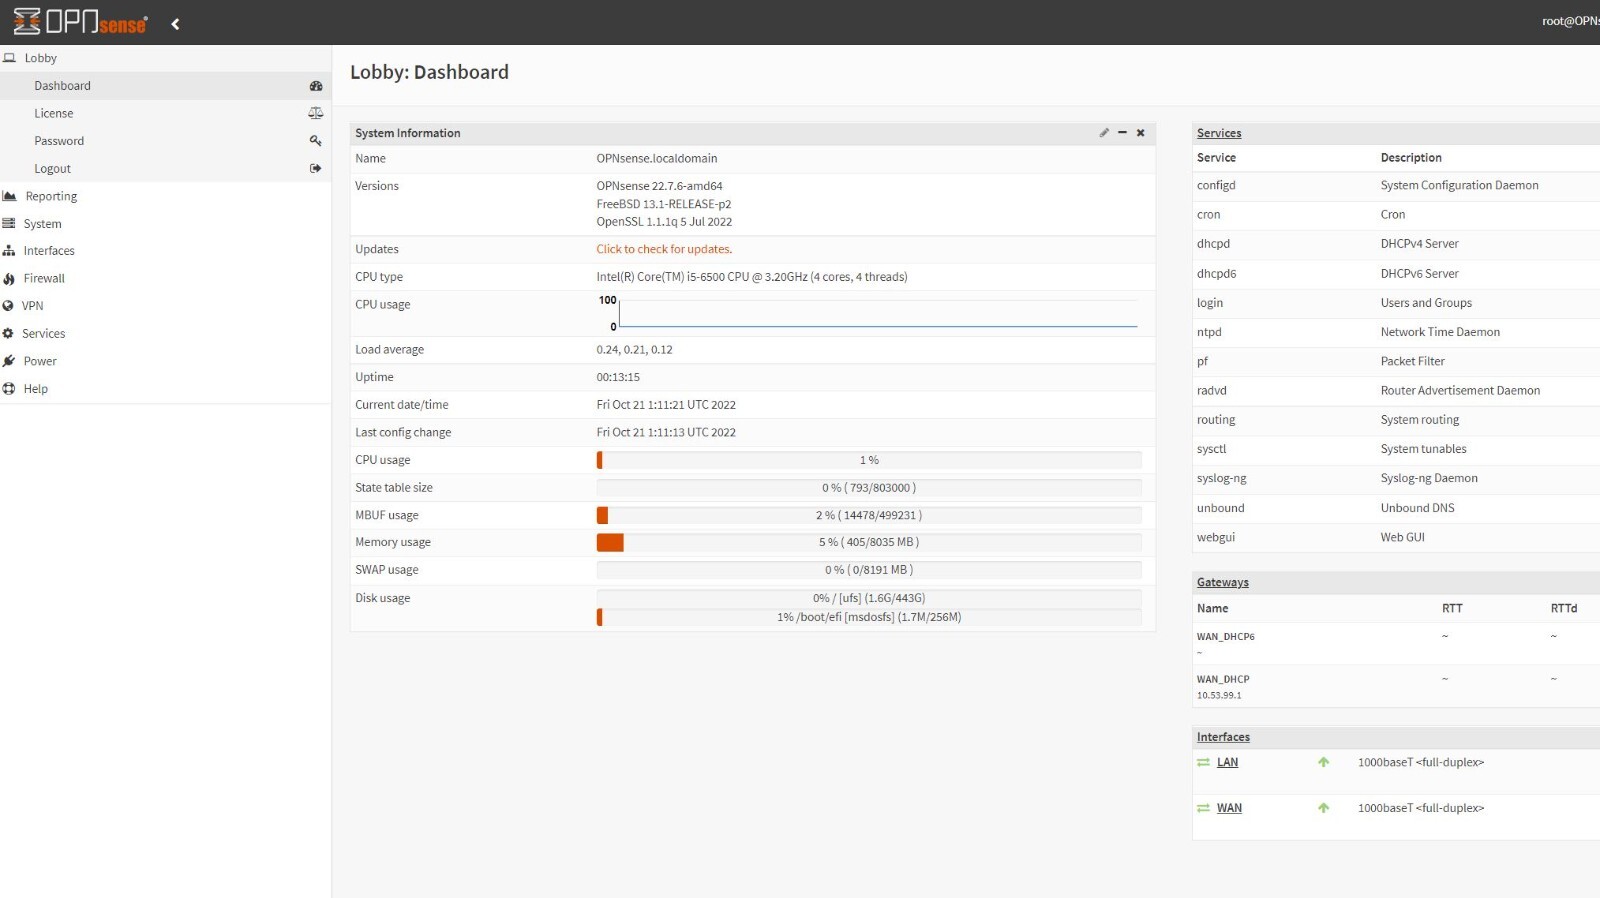Image resolution: width=1600 pixels, height=898 pixels.
Task: Click the 'OPNsense 22.7.6-amd64' version text
Action: (659, 186)
